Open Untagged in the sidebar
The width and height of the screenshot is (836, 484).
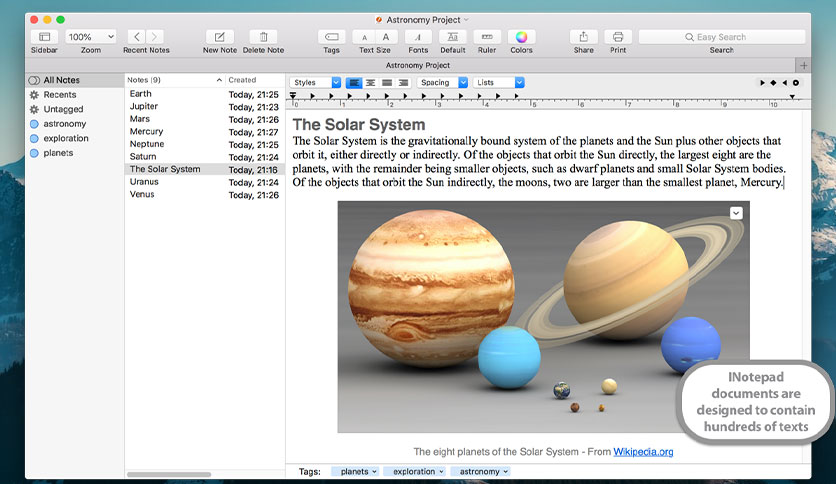[75, 109]
